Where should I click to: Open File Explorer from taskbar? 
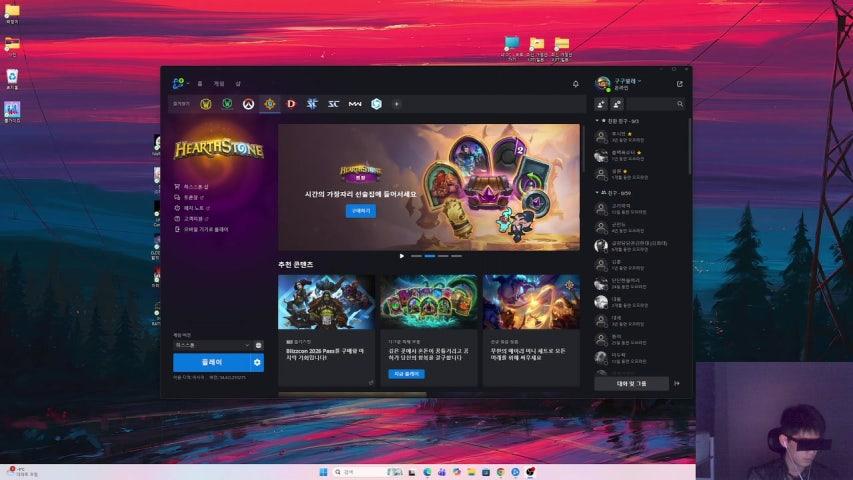coord(471,472)
